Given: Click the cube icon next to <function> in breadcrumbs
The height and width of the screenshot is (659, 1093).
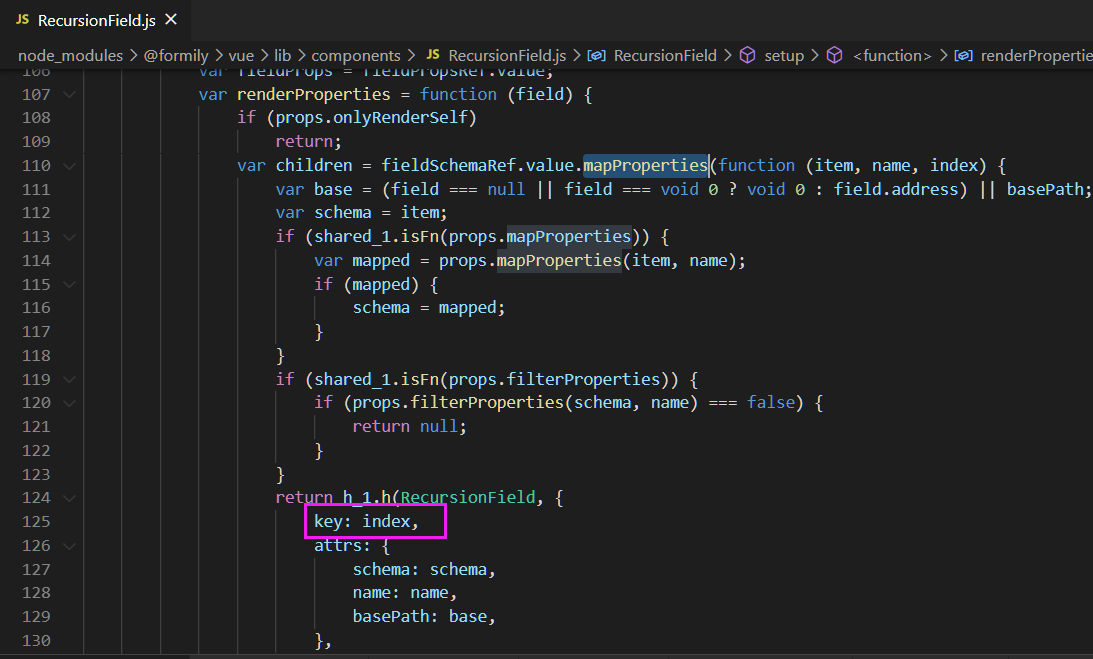Looking at the screenshot, I should 835,55.
